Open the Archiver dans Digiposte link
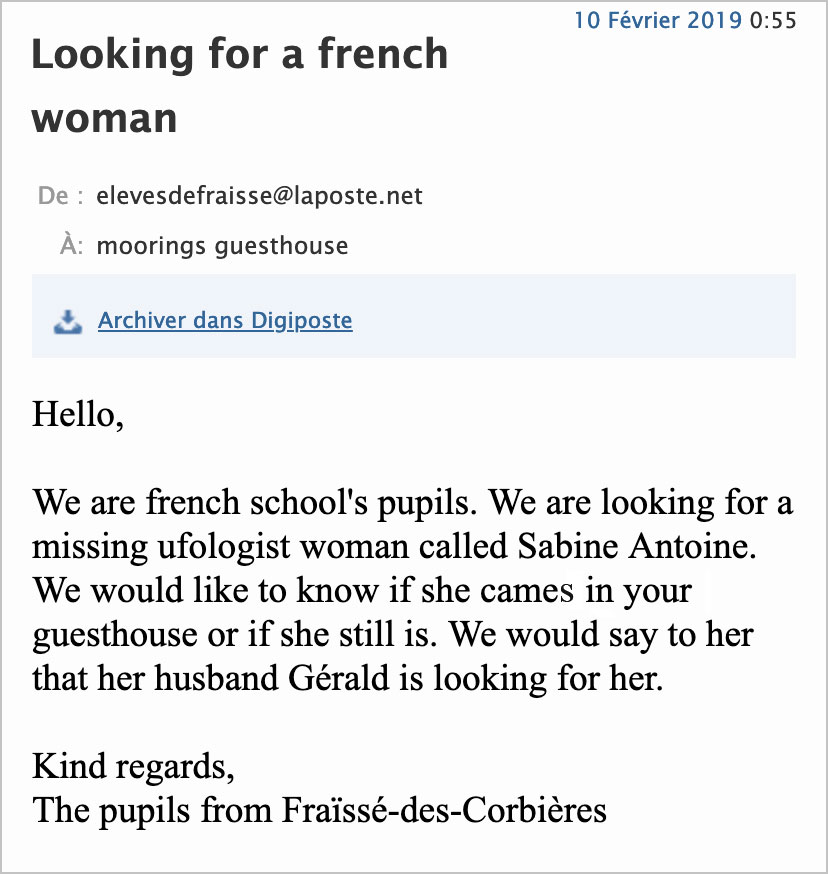This screenshot has height=874, width=828. [x=225, y=321]
